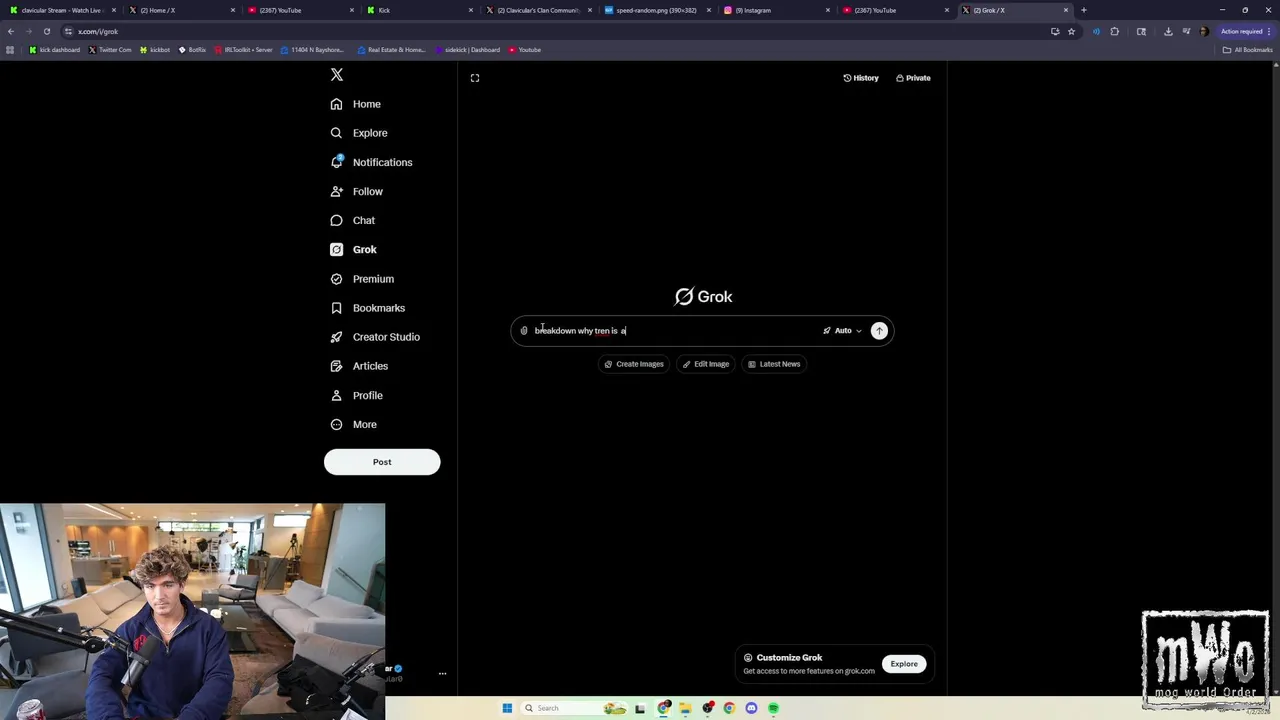
Task: Open the sidekick | Dashboard bookmark
Action: [467, 50]
